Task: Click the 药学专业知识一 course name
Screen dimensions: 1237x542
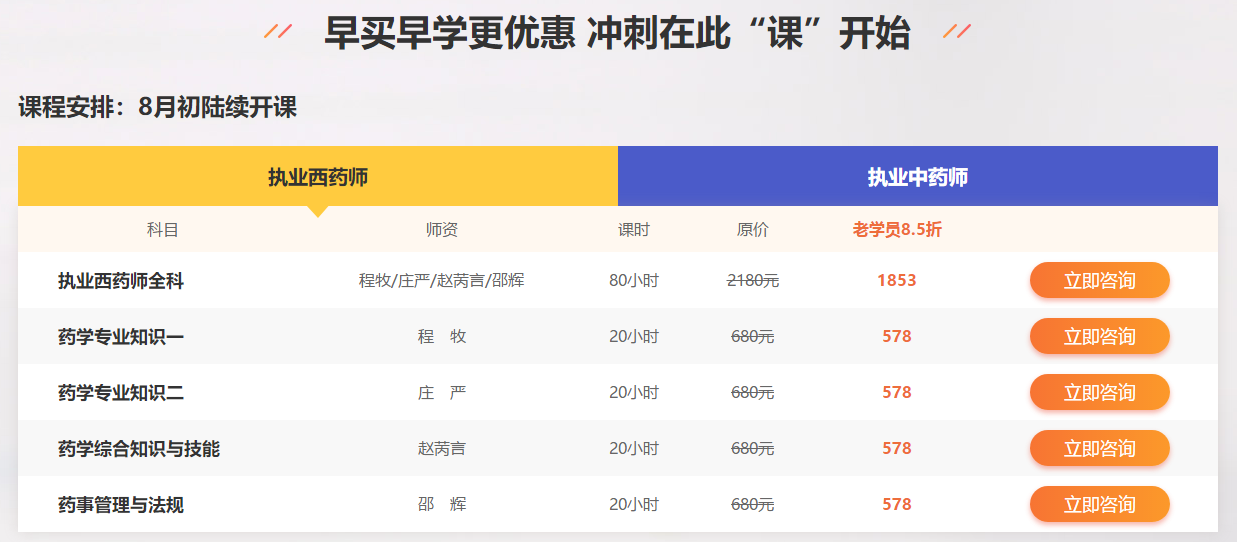Action: [121, 337]
